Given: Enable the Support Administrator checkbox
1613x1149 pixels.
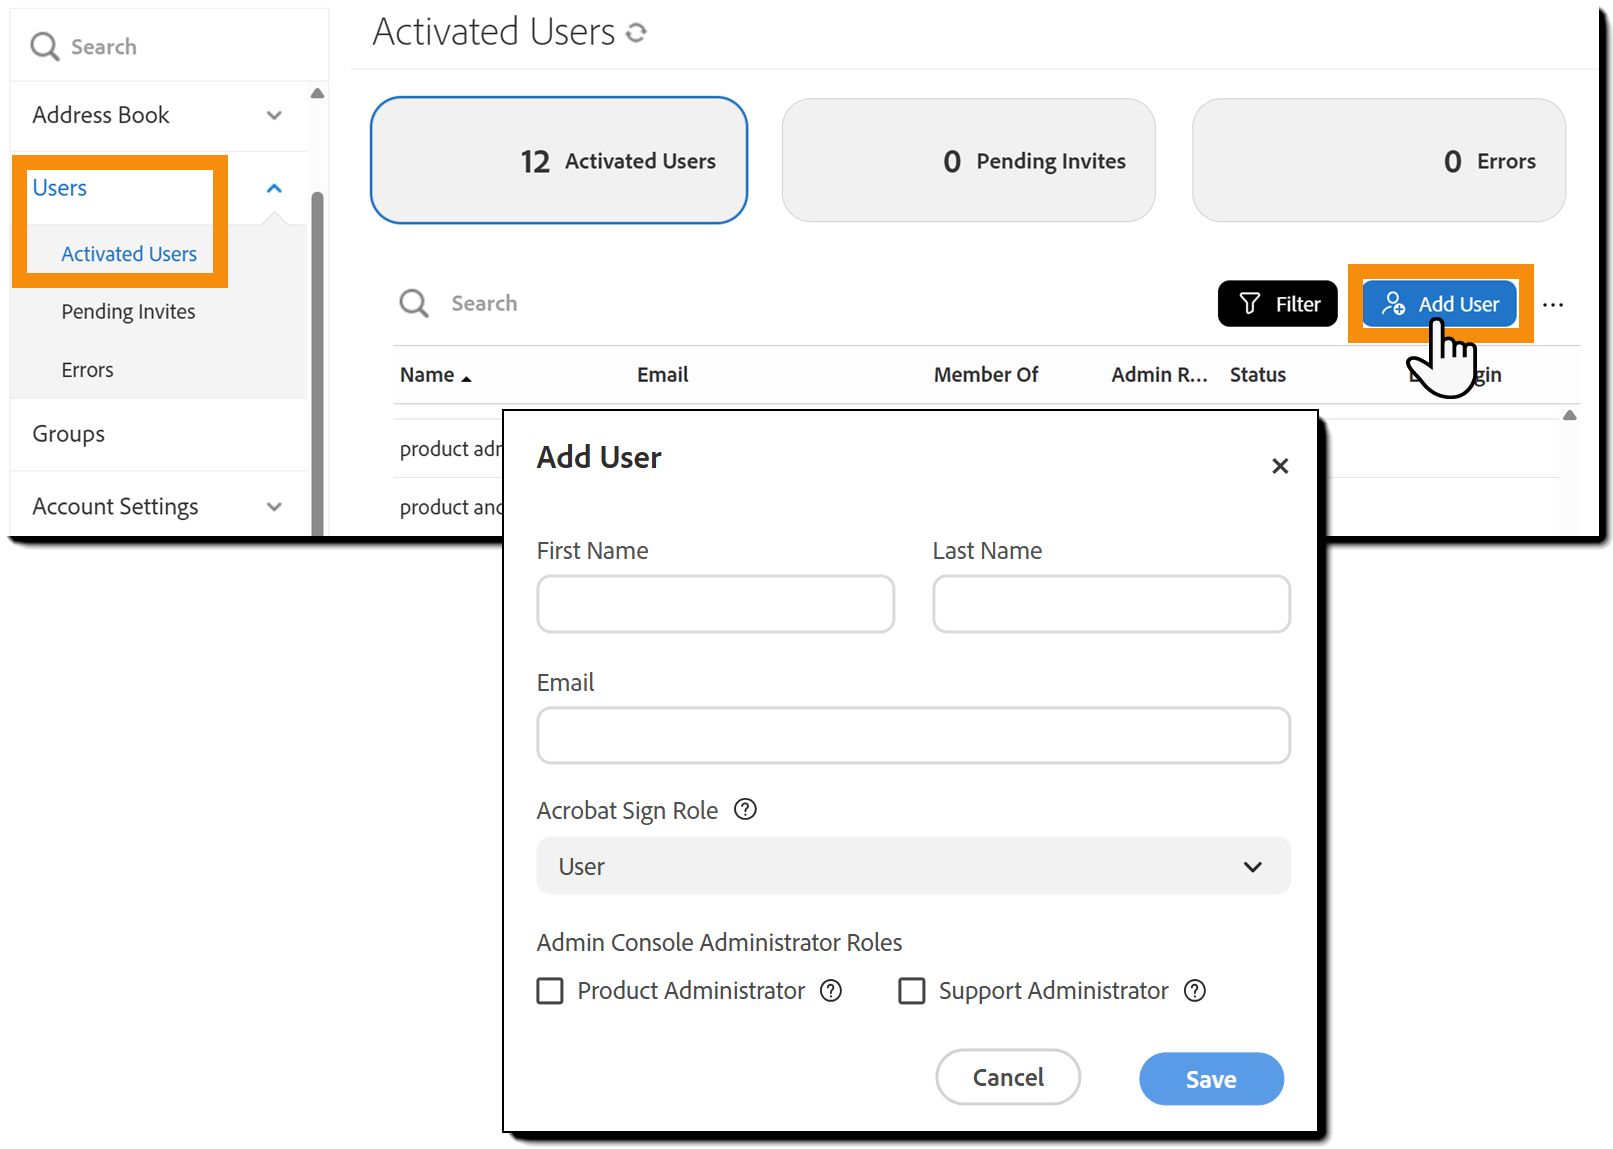Looking at the screenshot, I should 912,991.
